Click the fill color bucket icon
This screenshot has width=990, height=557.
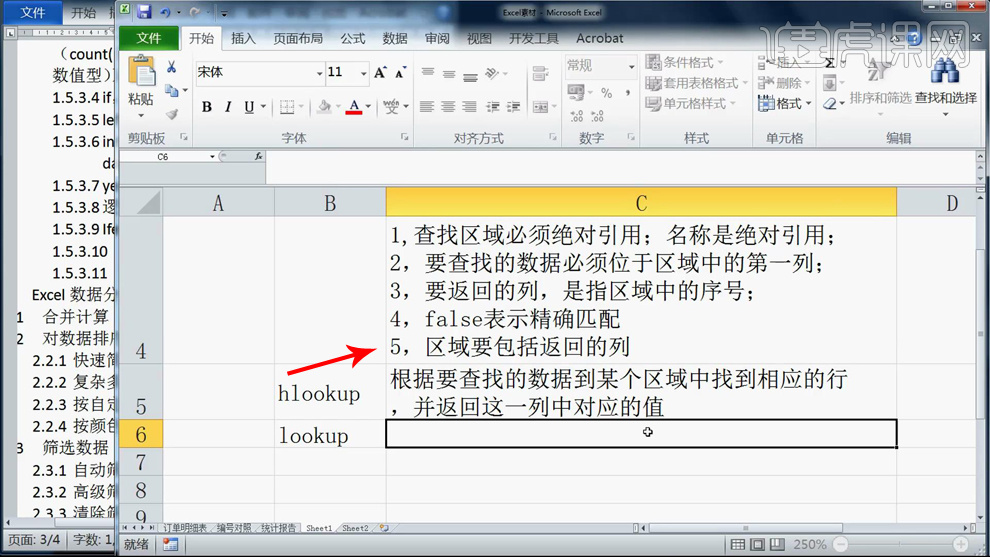click(x=324, y=107)
